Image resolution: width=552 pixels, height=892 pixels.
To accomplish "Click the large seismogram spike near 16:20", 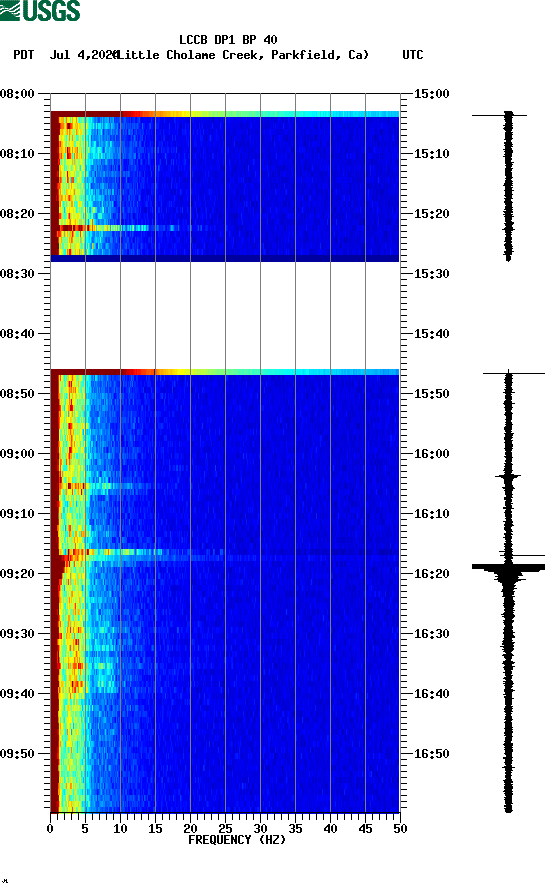I will [508, 568].
